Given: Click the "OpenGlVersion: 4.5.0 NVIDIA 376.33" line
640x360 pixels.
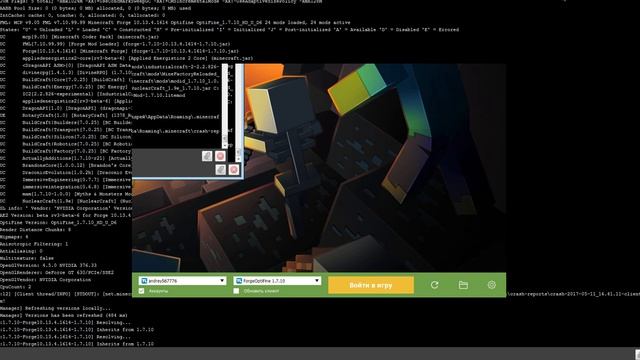Looking at the screenshot, I should 48,265.
